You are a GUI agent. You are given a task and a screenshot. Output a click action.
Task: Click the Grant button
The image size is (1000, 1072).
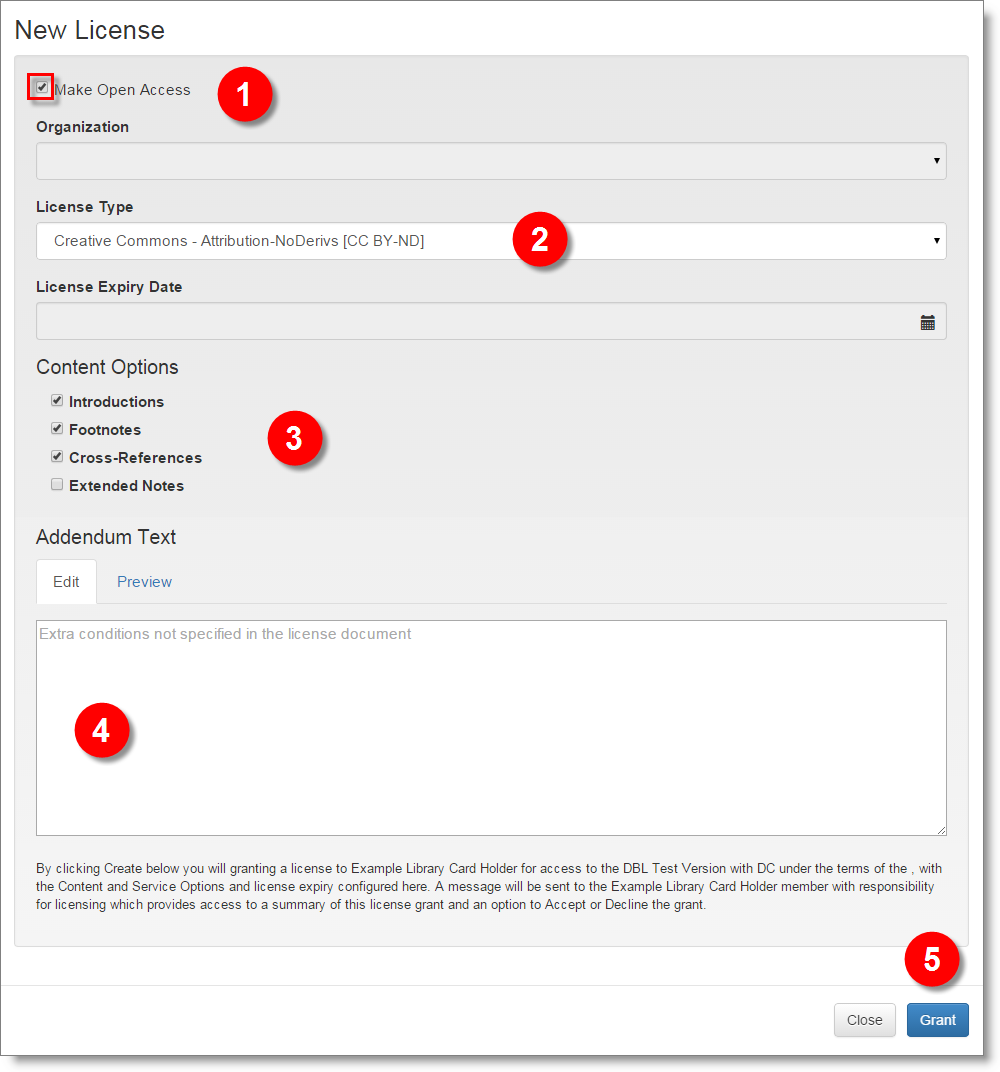(937, 1020)
